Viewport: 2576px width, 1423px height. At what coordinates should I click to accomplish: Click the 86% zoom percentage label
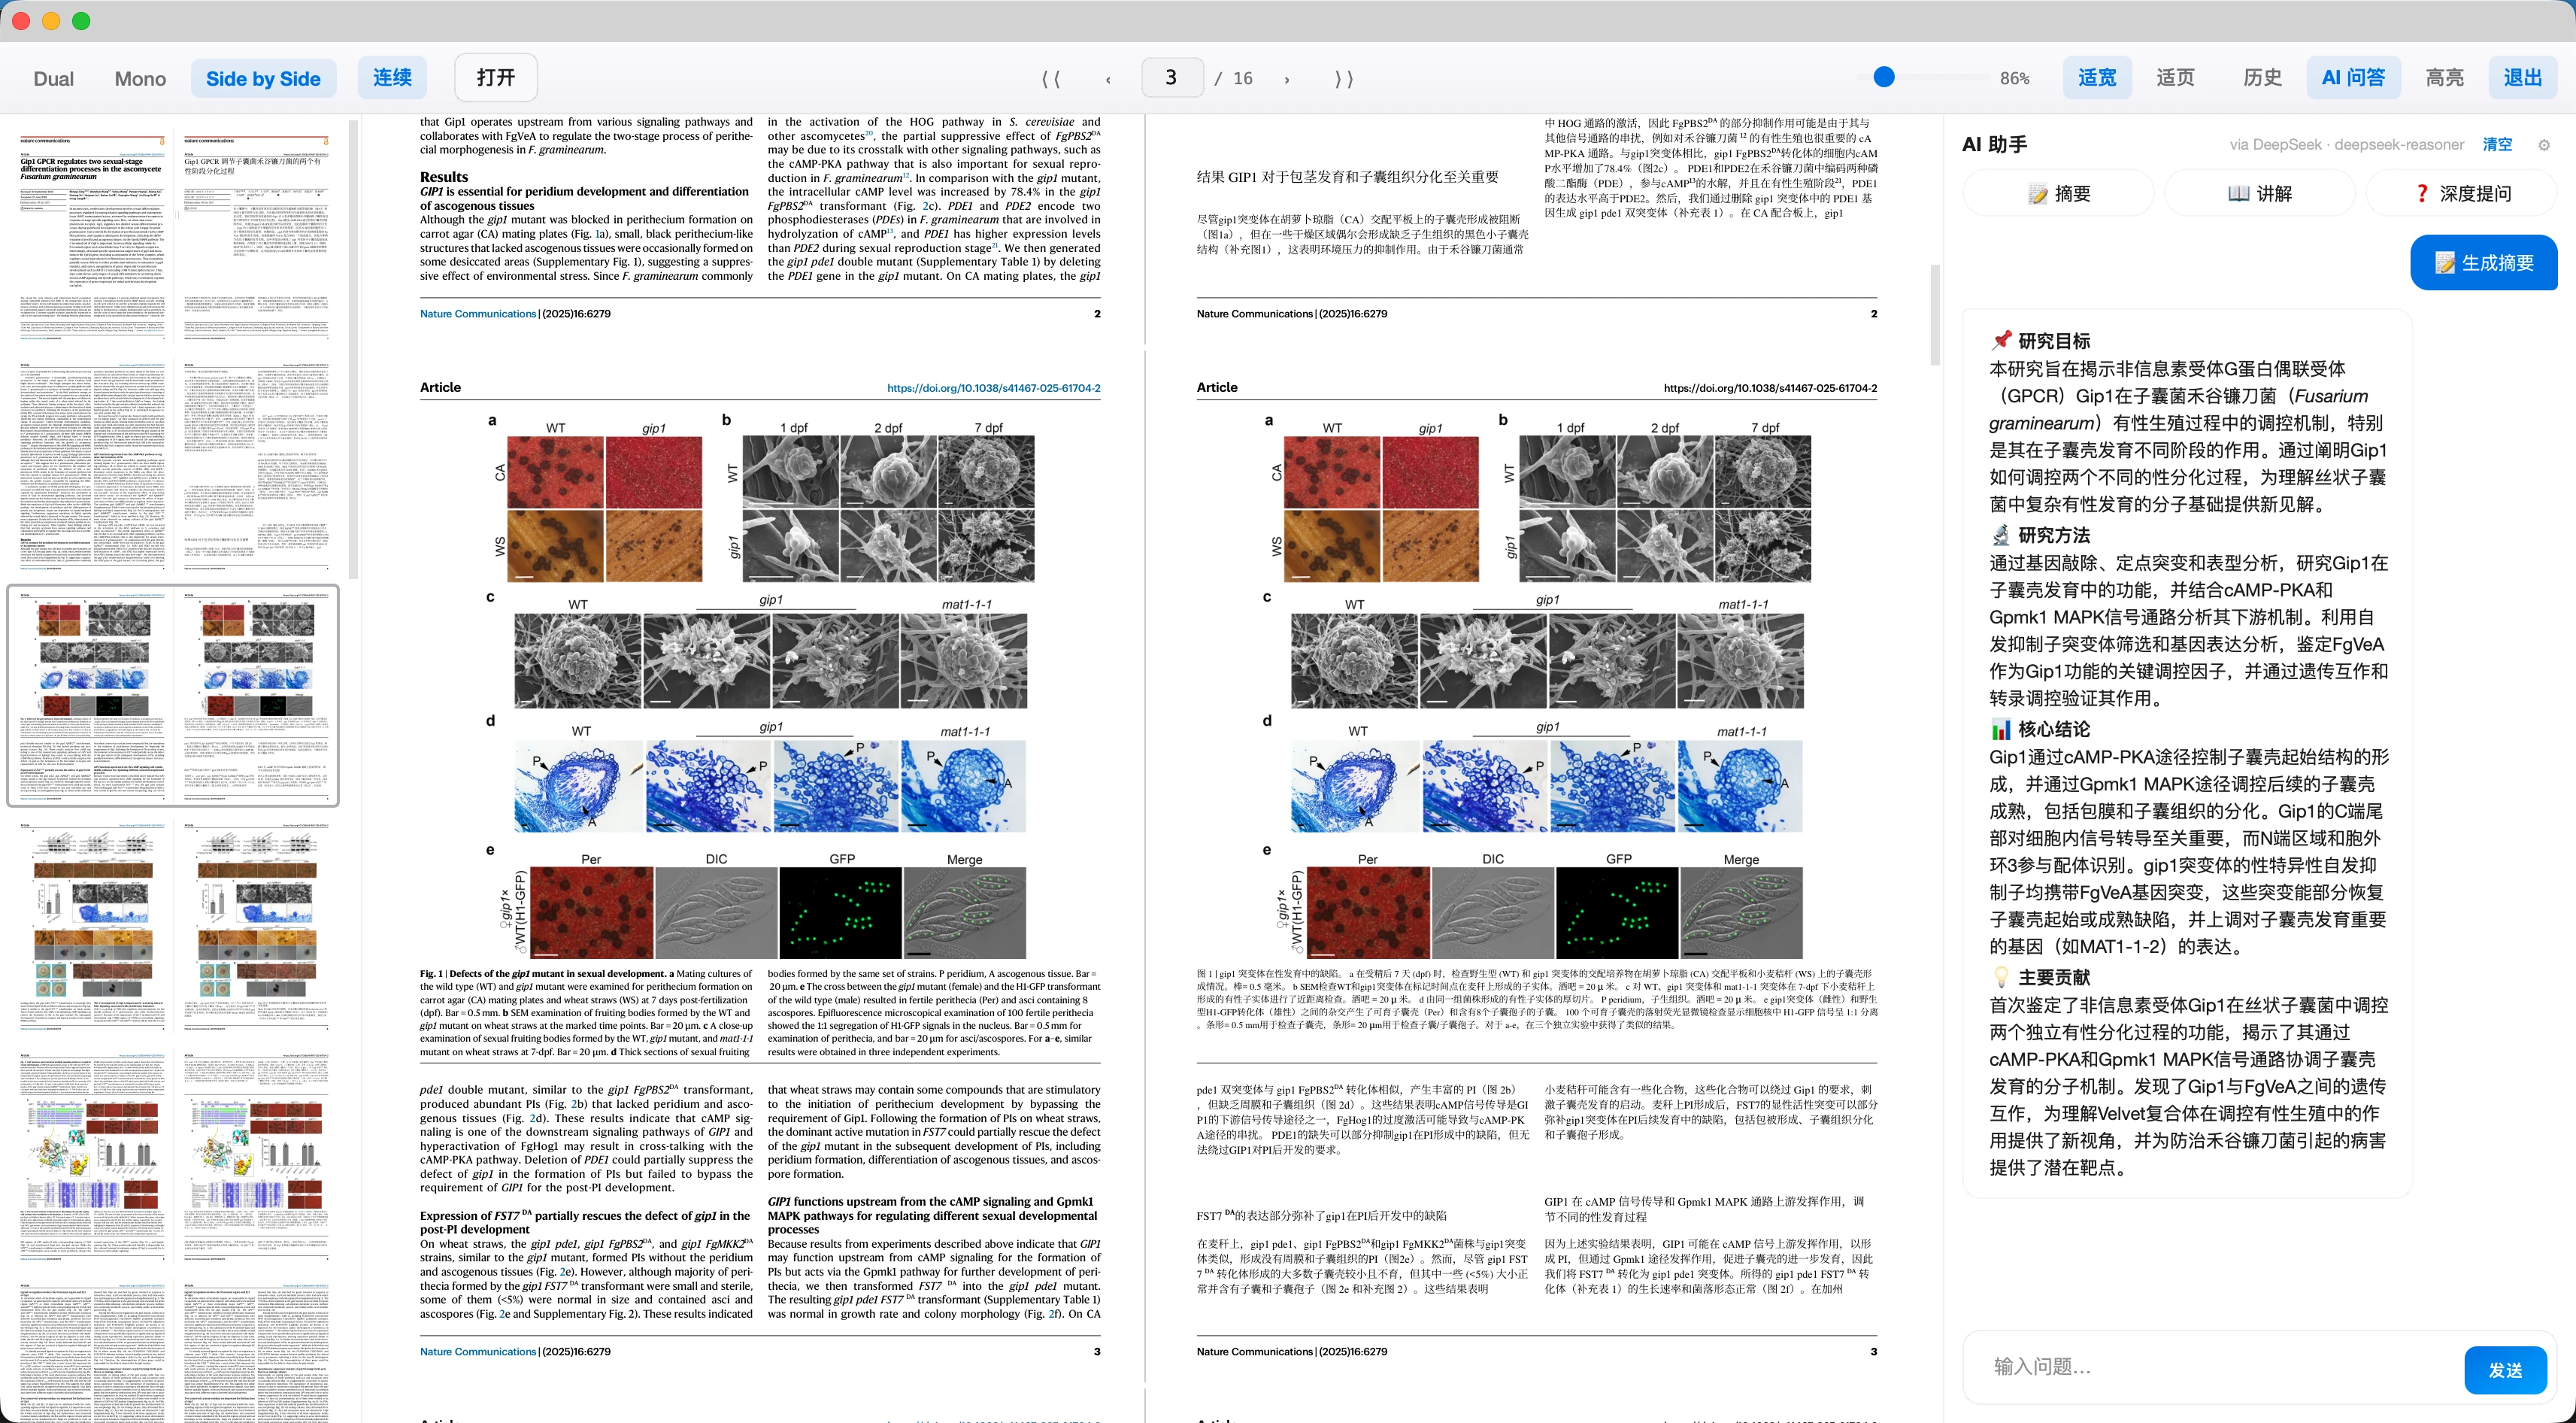(2014, 78)
